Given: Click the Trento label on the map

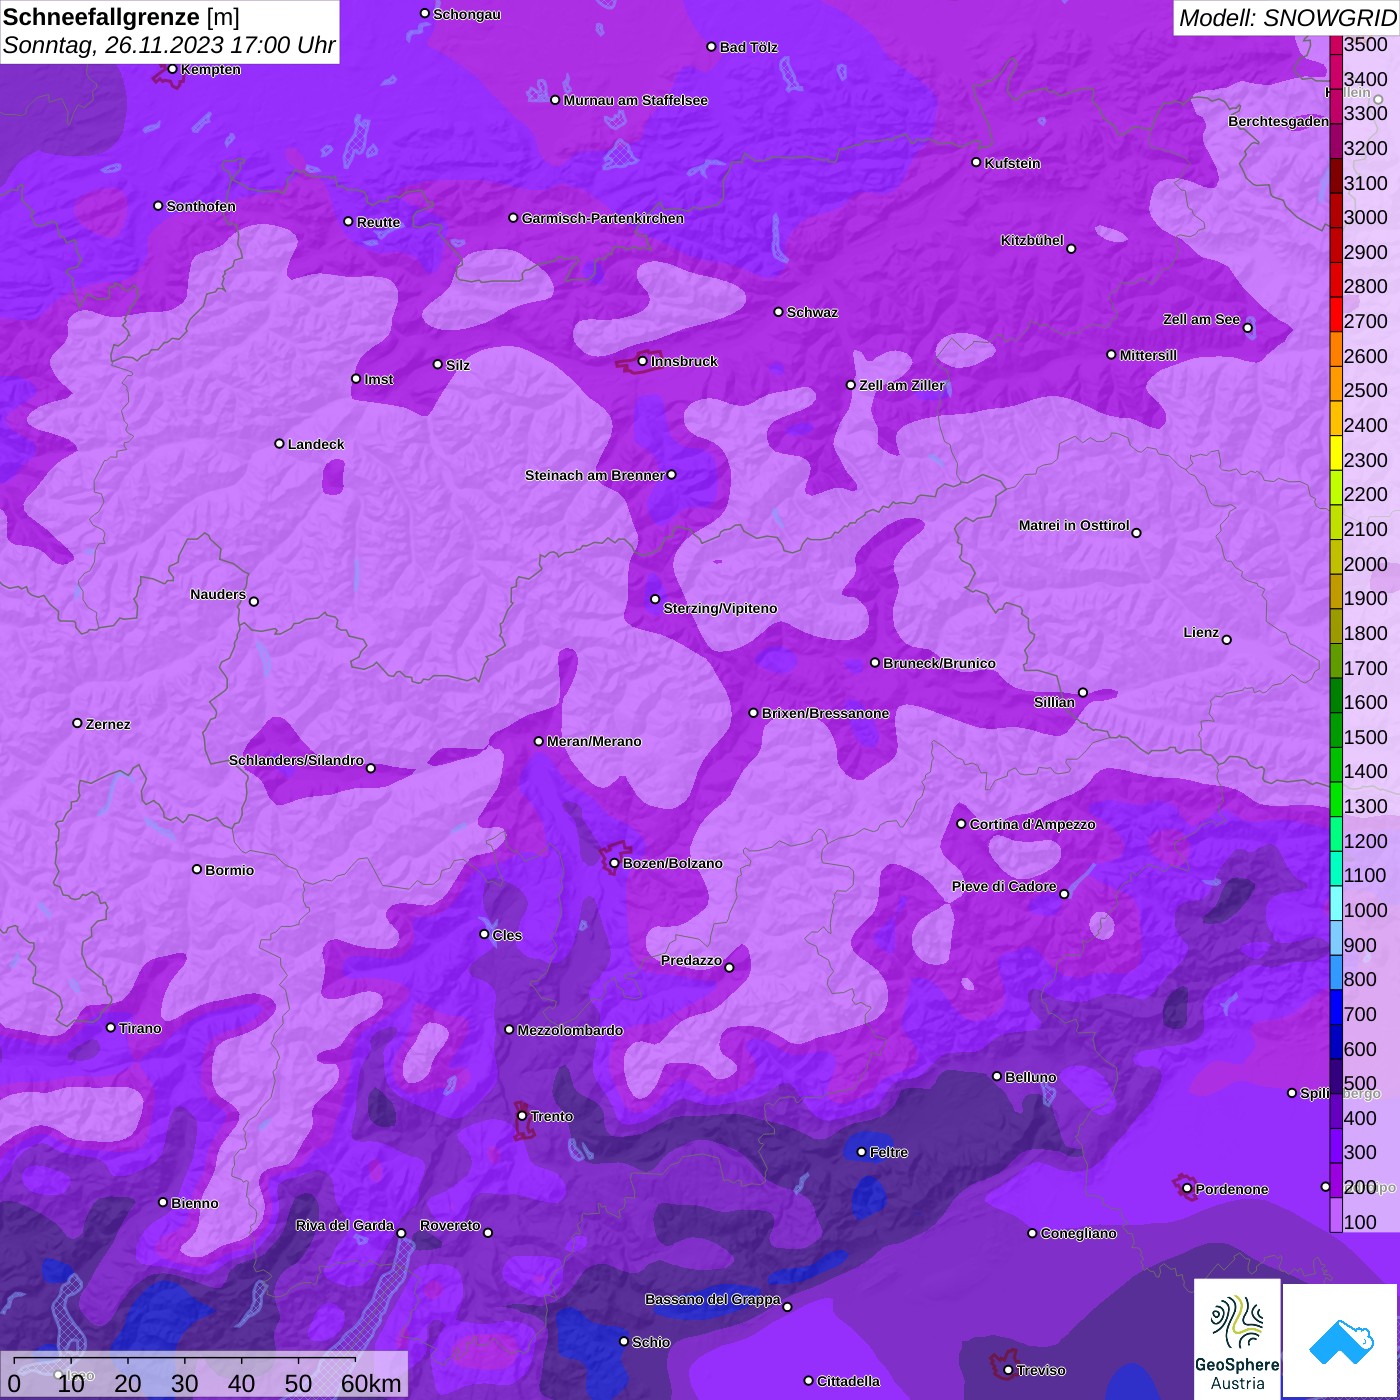Looking at the screenshot, I should [x=552, y=1116].
